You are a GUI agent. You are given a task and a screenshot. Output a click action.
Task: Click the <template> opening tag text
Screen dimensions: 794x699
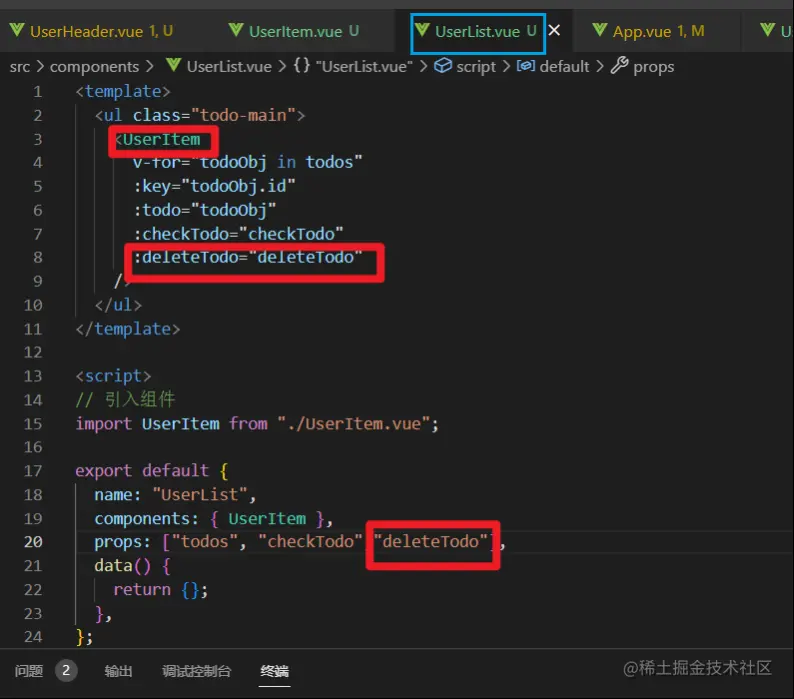click(x=123, y=92)
